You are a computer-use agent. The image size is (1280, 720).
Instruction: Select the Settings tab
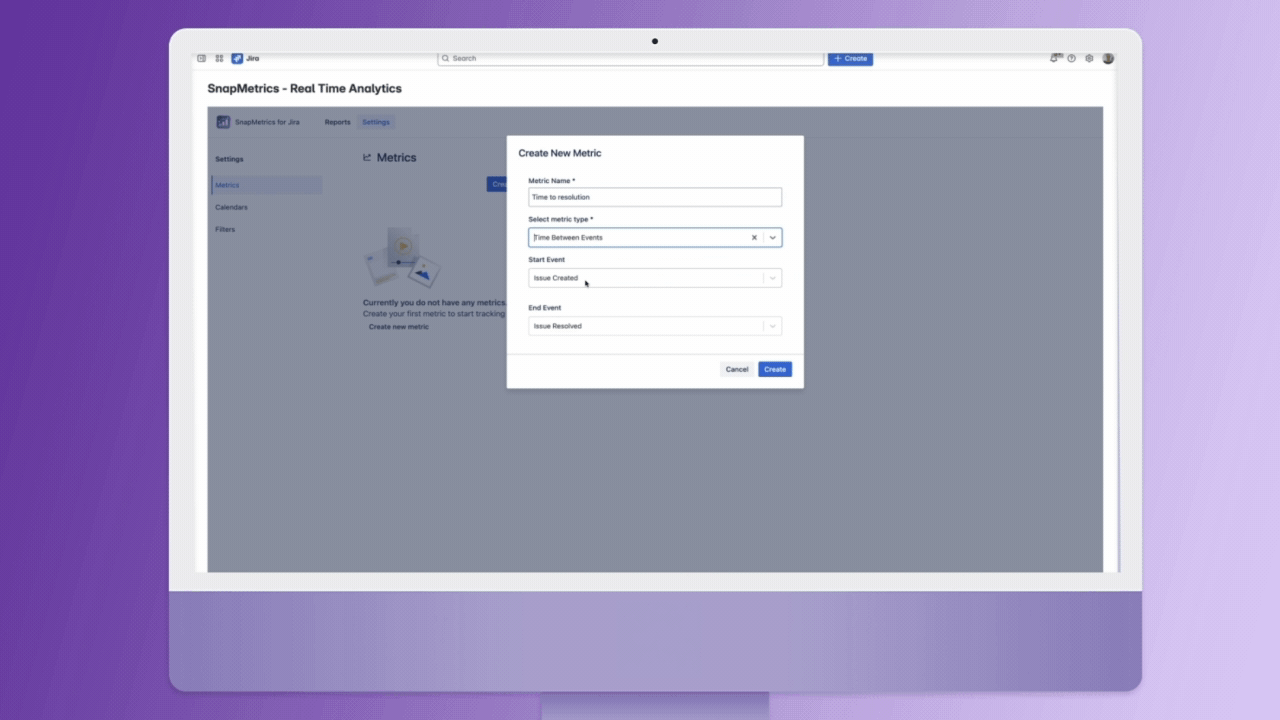pos(376,122)
